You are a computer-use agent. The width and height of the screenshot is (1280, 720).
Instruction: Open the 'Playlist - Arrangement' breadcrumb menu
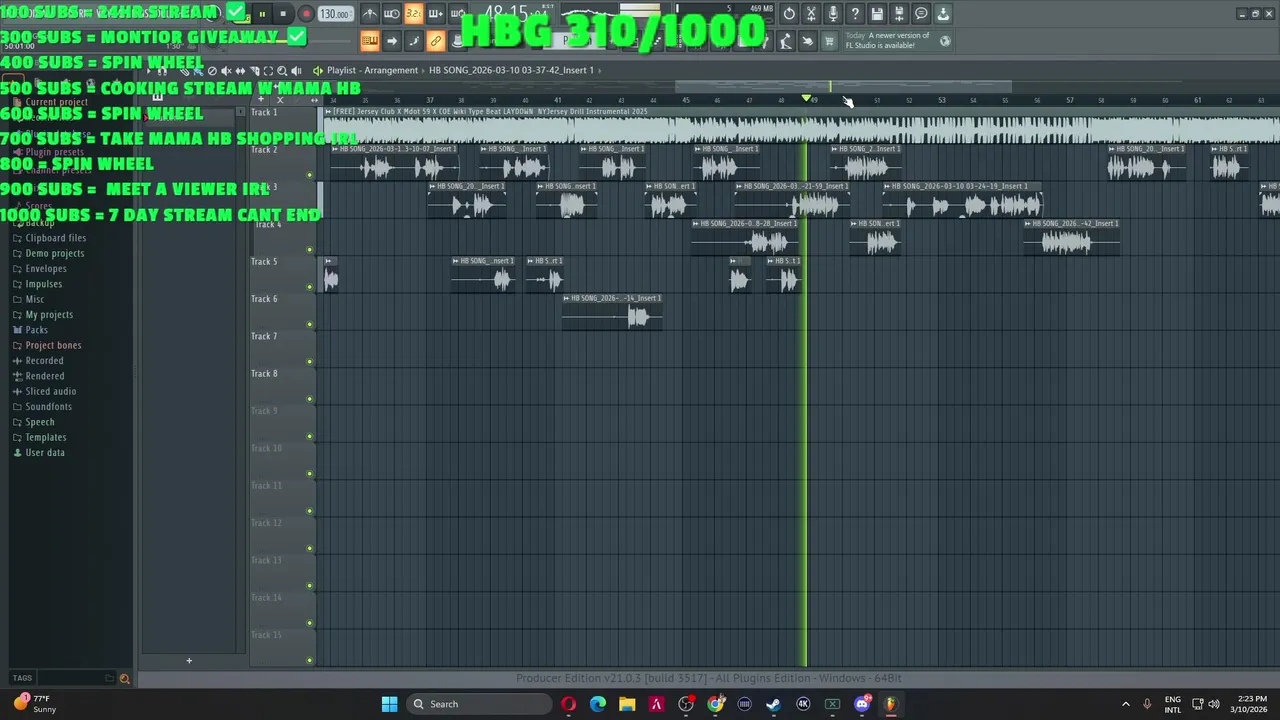372,71
